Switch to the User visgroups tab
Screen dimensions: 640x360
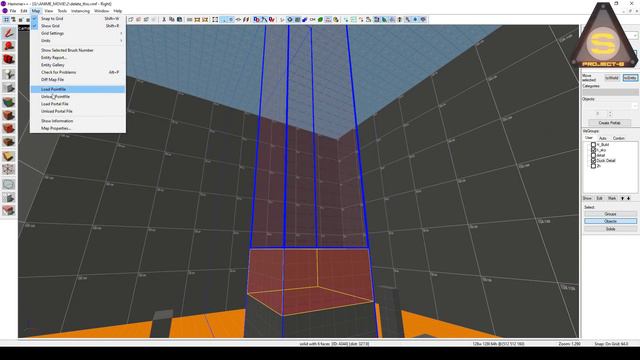pyautogui.click(x=589, y=138)
